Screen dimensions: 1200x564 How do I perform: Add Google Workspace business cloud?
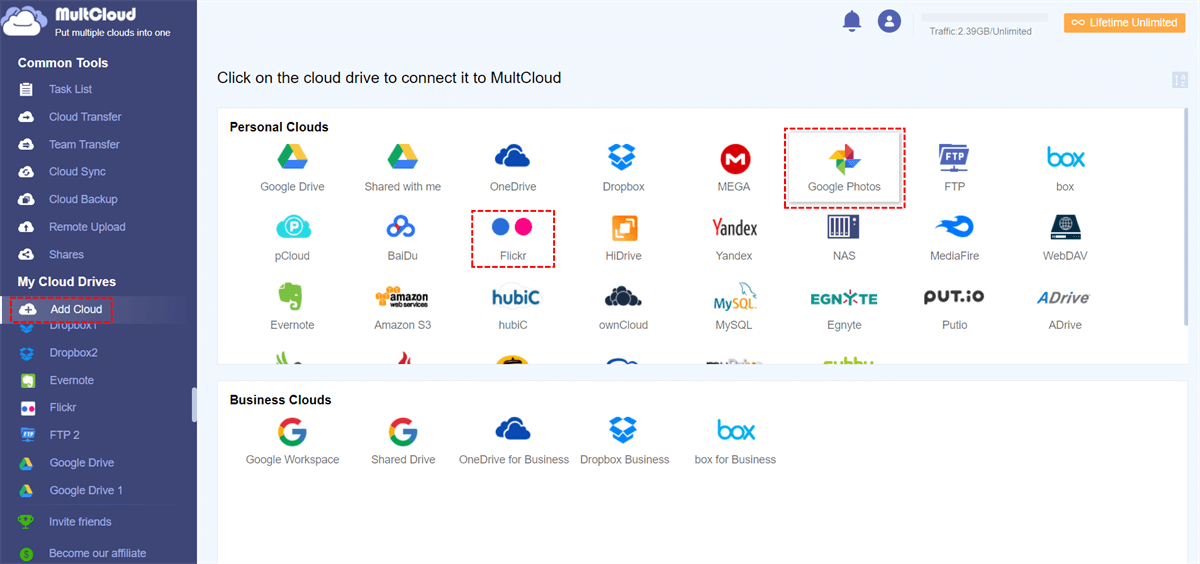click(292, 441)
